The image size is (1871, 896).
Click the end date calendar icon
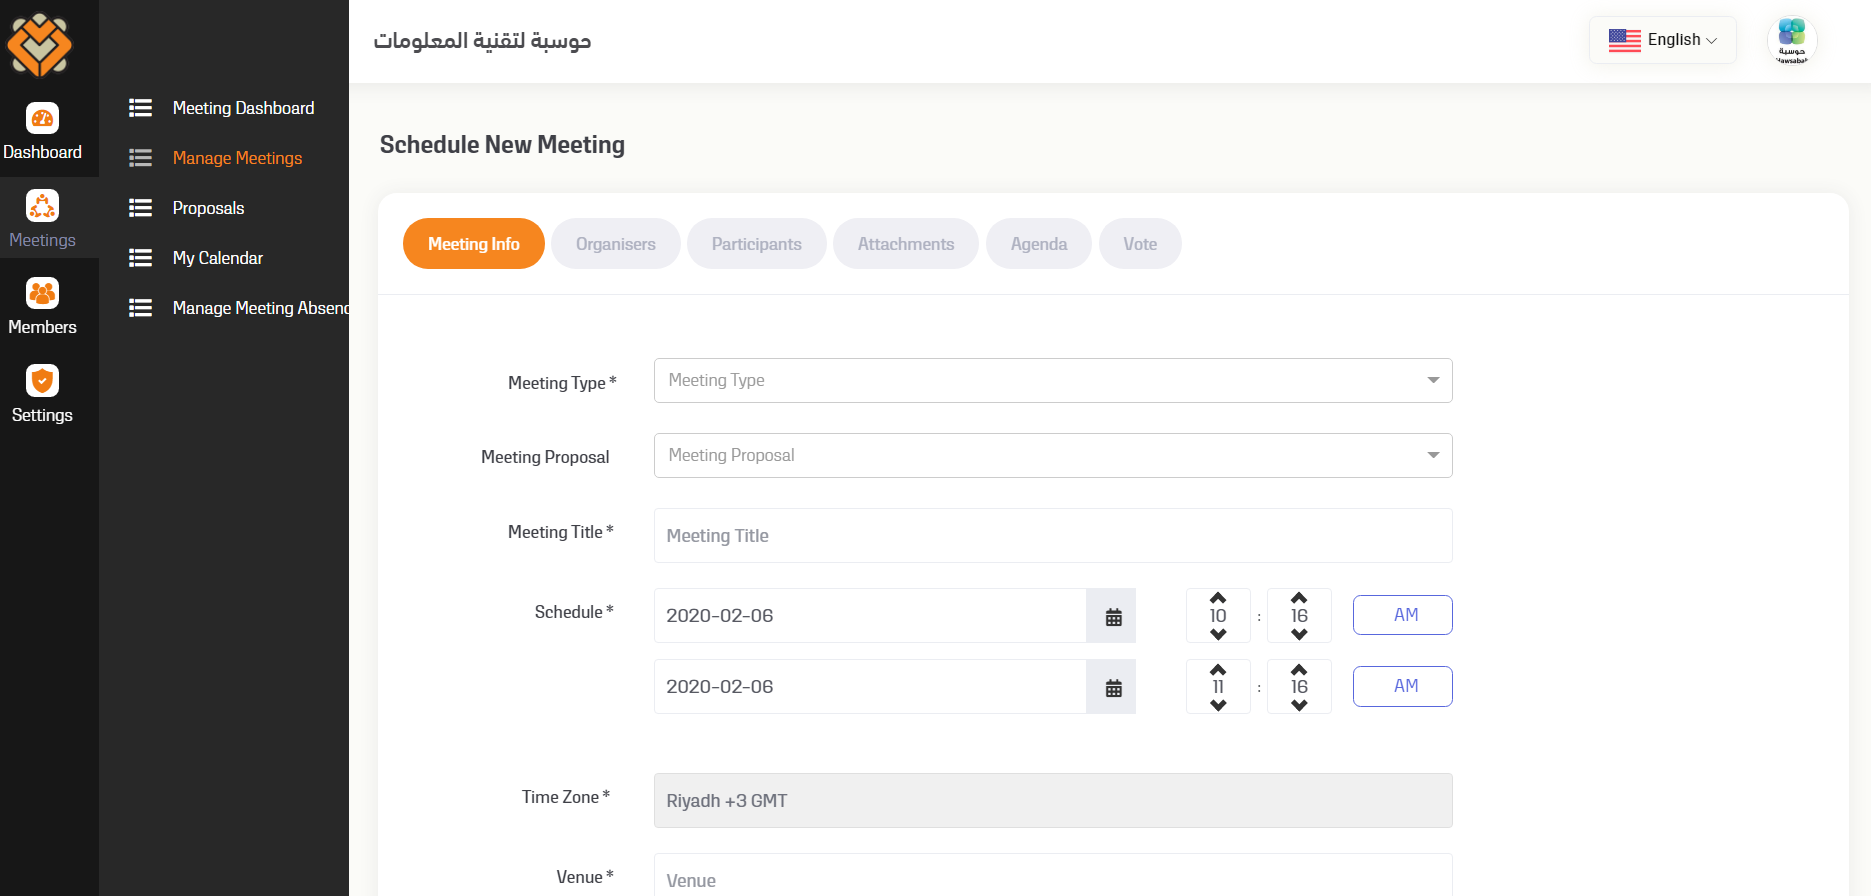point(1113,688)
